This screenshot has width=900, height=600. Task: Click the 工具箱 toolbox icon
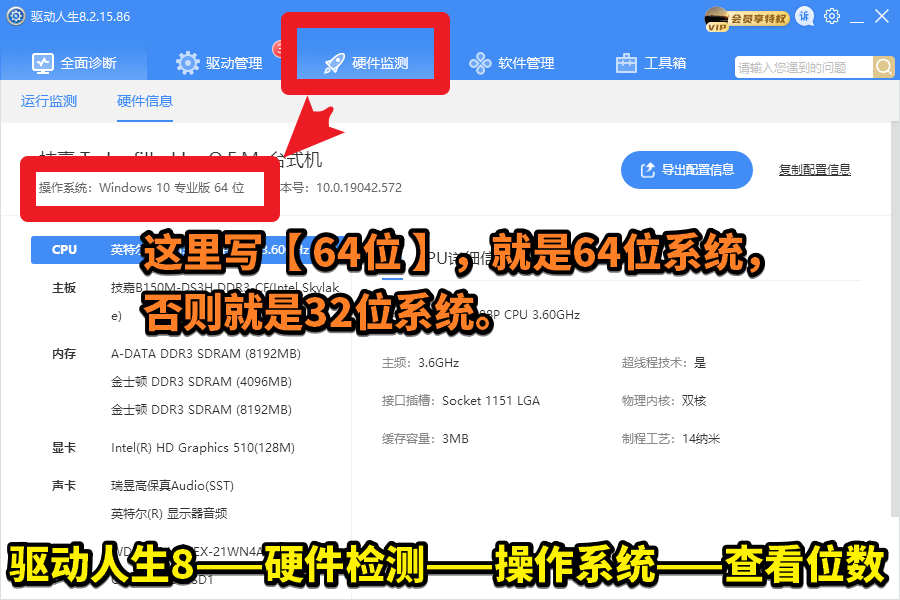626,63
